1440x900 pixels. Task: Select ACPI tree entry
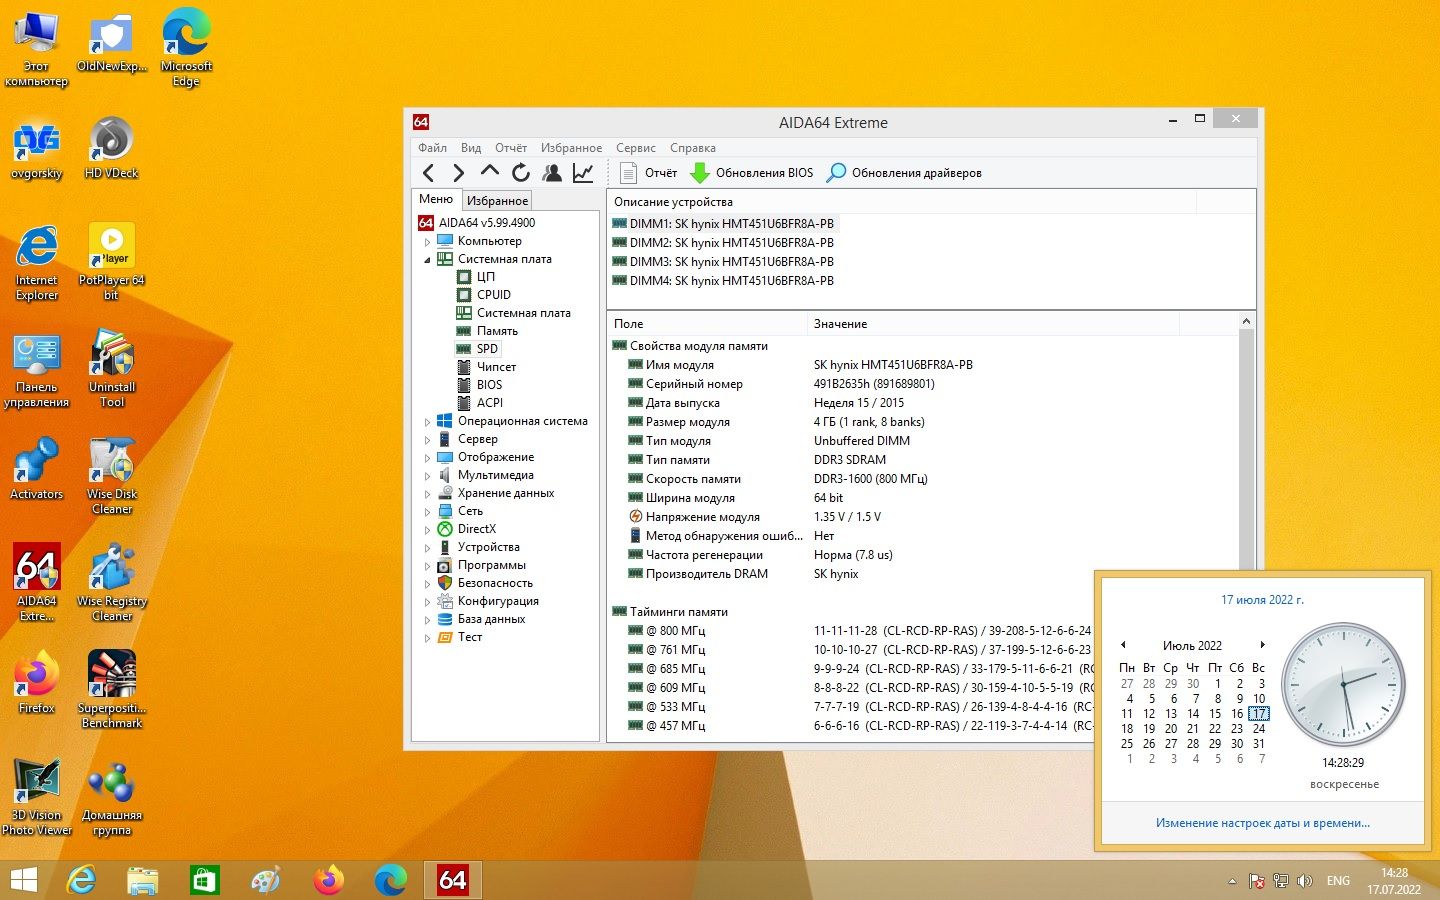[x=479, y=403]
